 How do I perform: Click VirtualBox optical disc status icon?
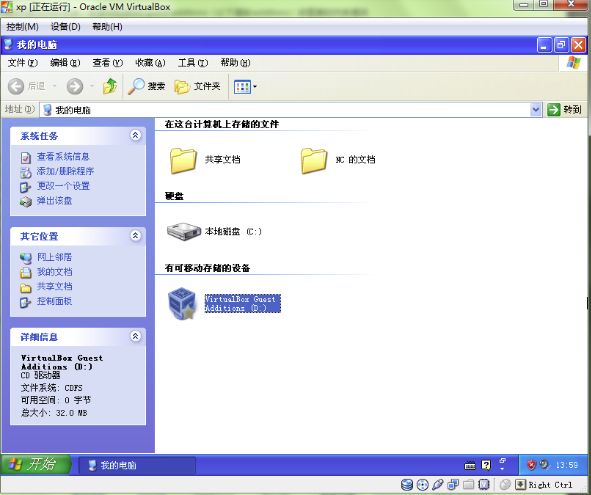pos(422,485)
